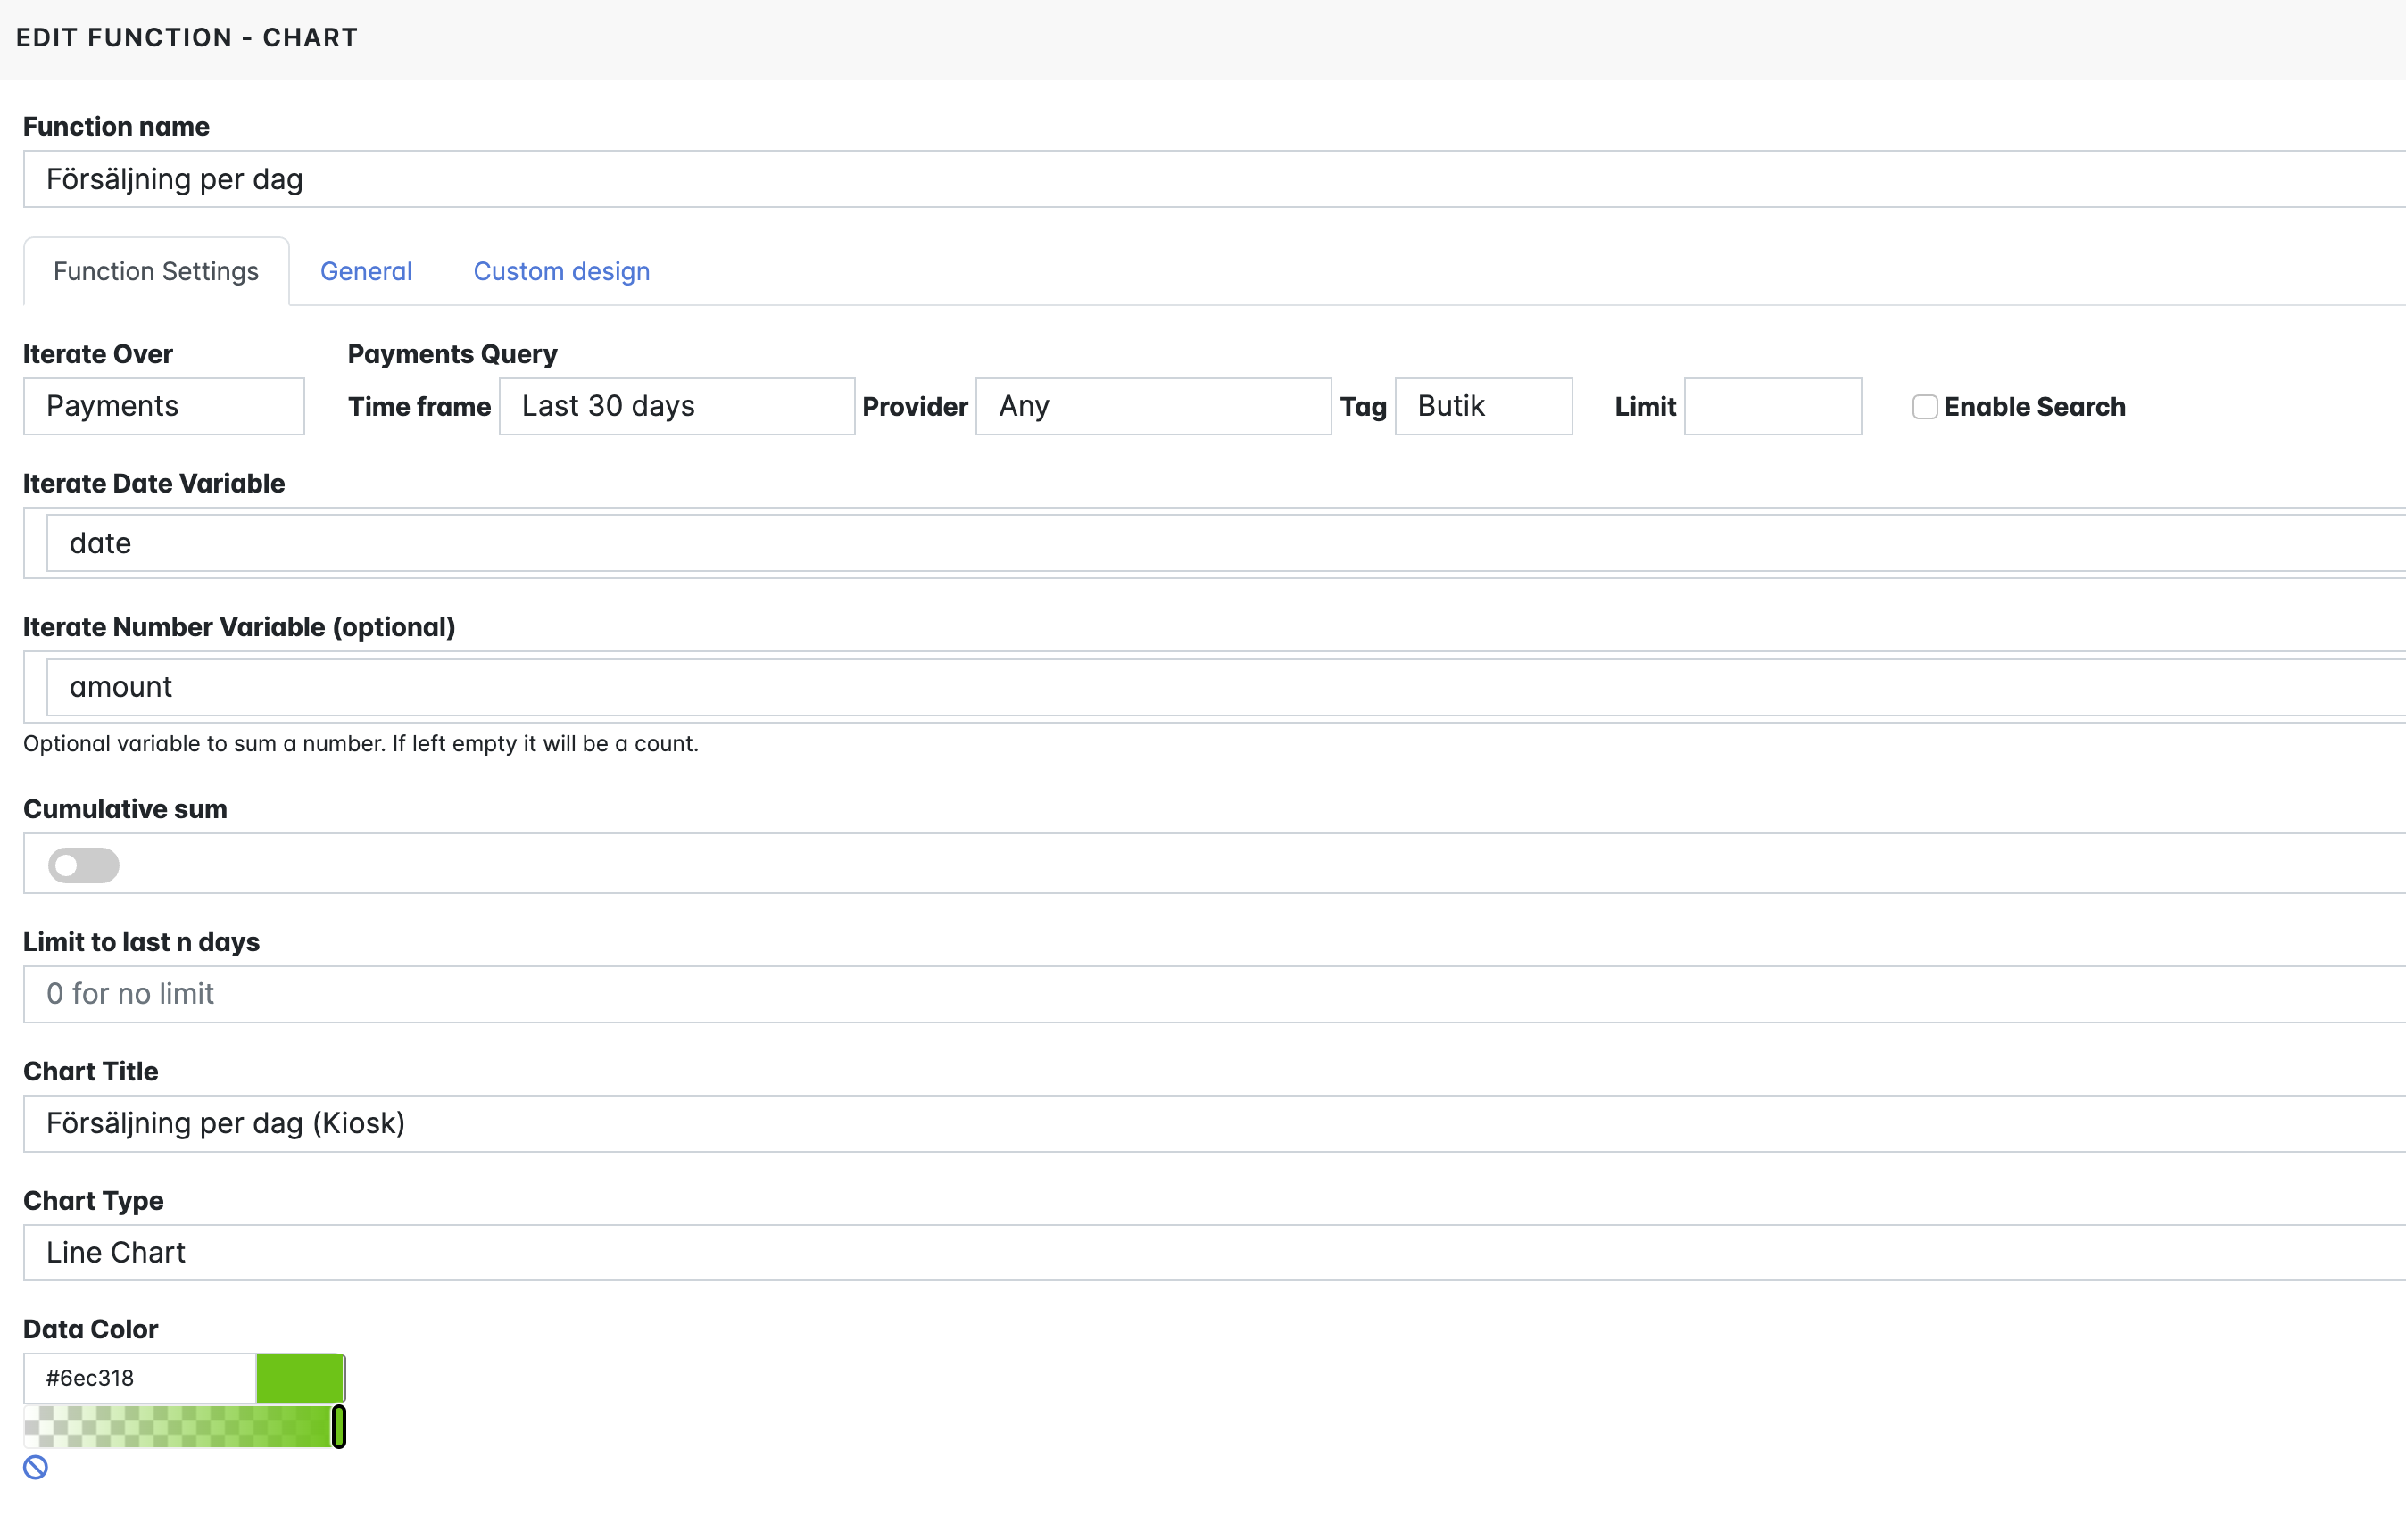The width and height of the screenshot is (2406, 1540).
Task: Click the Chart Title input field
Action: pyautogui.click(x=1200, y=1123)
